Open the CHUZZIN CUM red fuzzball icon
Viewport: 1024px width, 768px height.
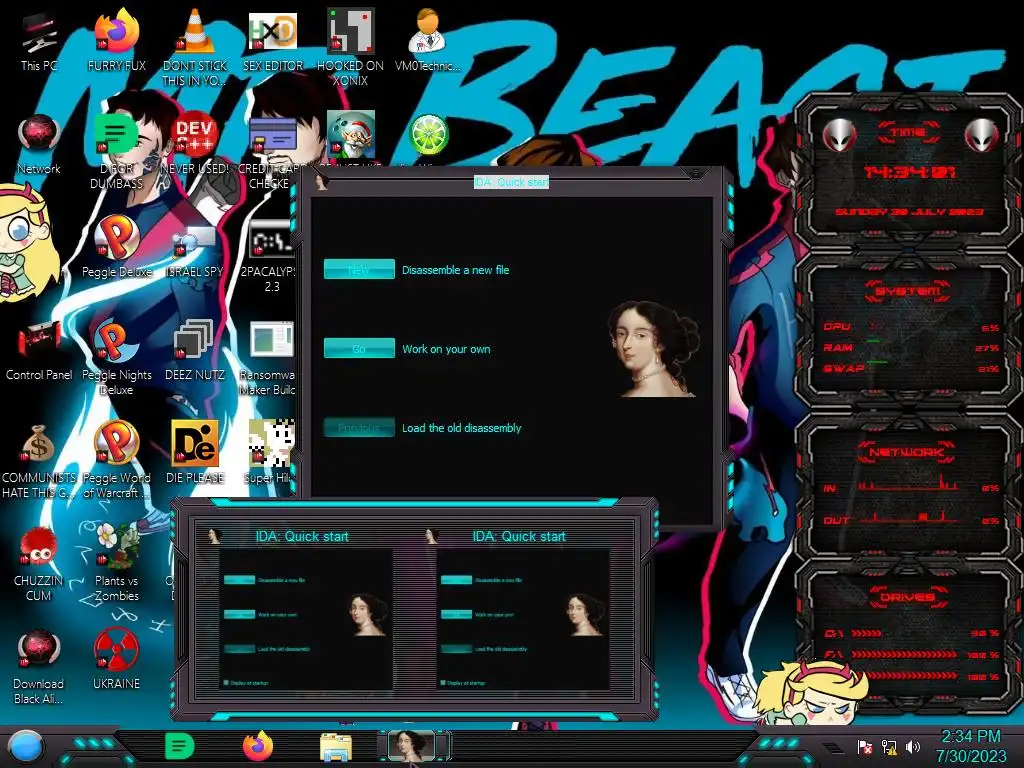[x=39, y=564]
